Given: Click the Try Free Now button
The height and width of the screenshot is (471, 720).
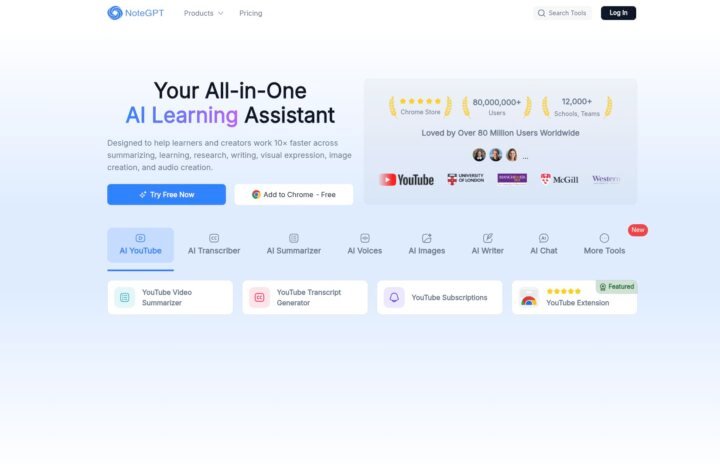Looking at the screenshot, I should click(x=166, y=195).
